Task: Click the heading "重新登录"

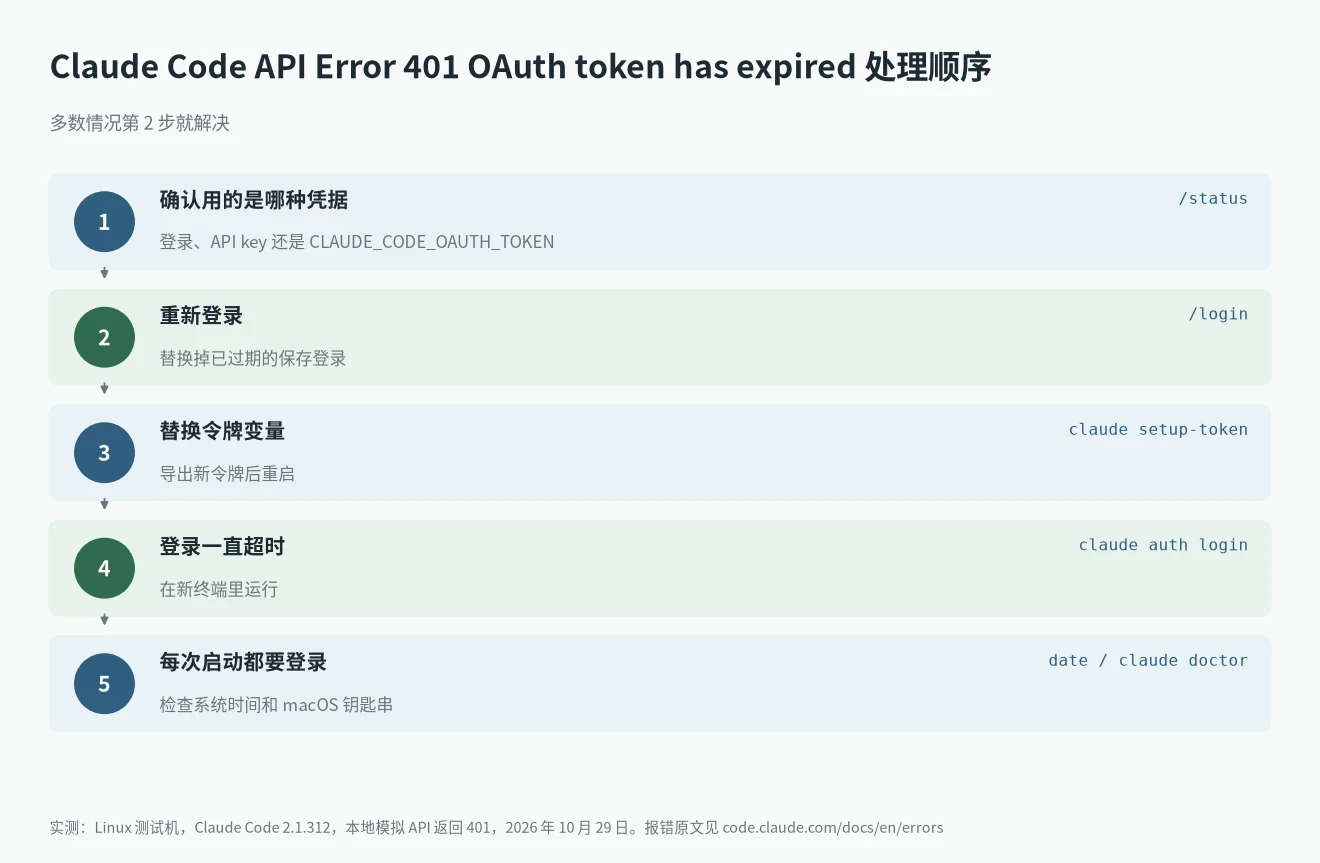Action: pos(201,316)
